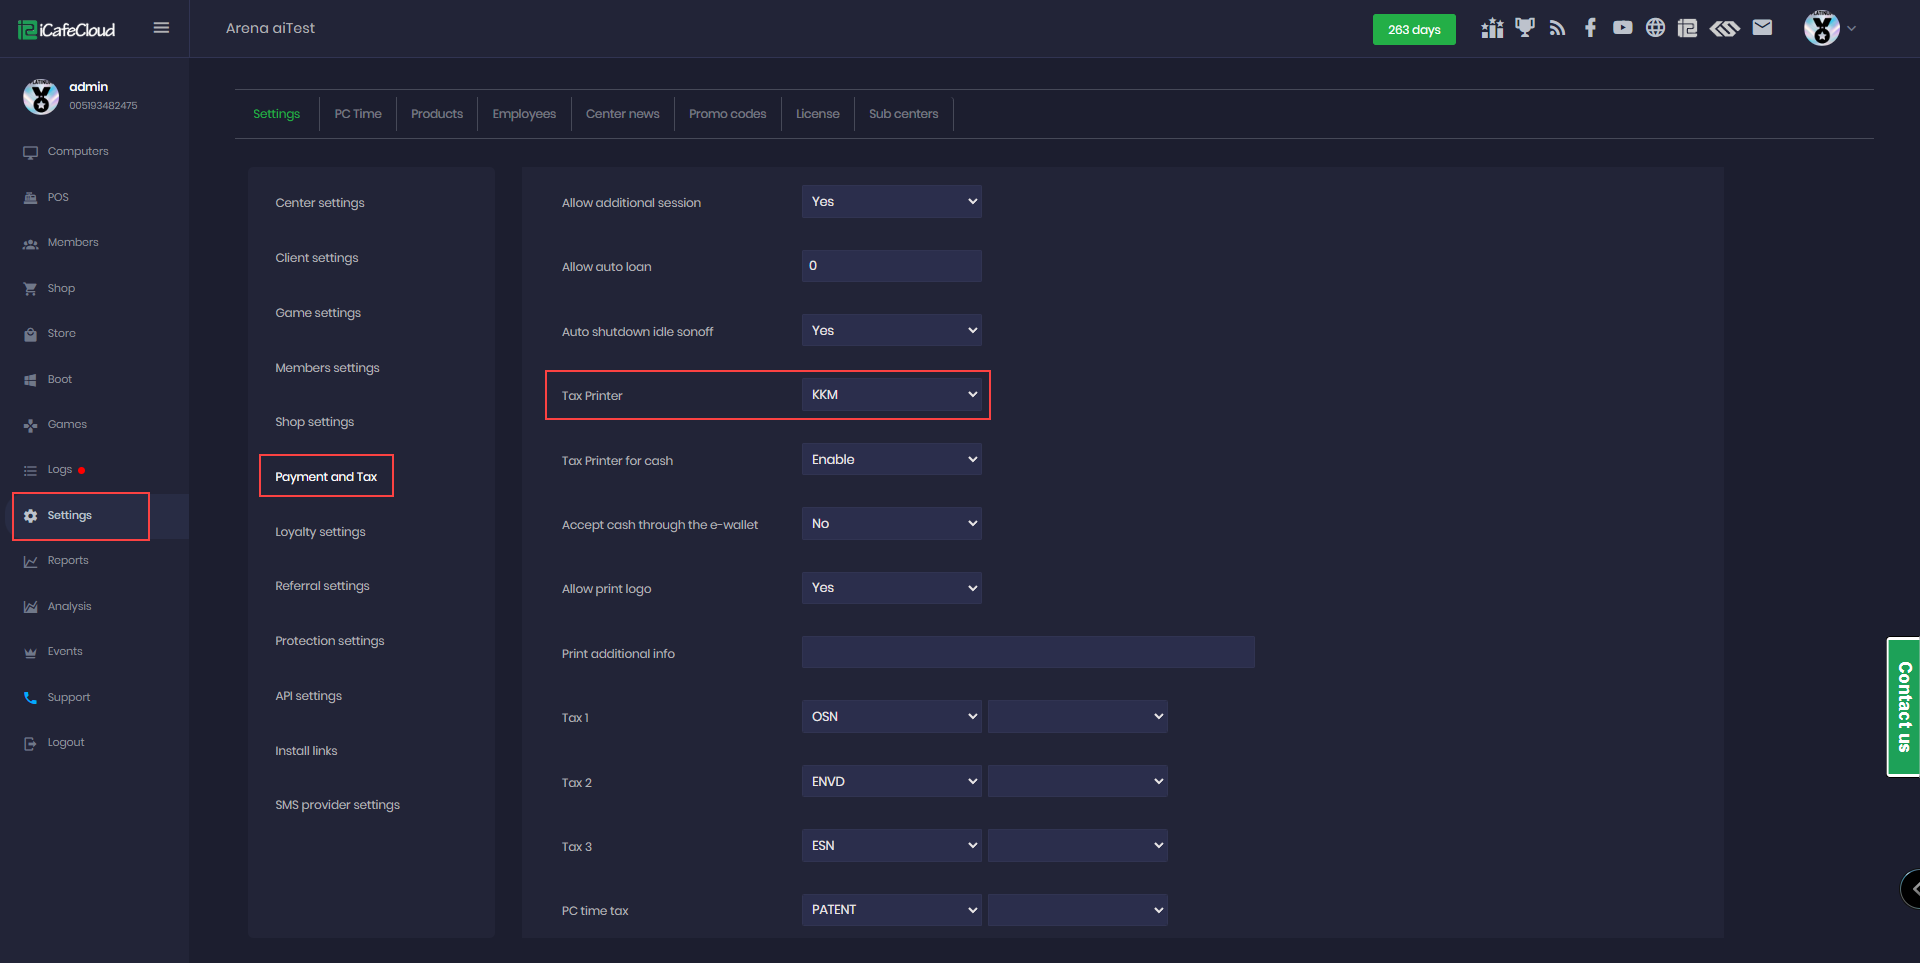1920x963 pixels.
Task: Click the Facebook icon in header
Action: pyautogui.click(x=1590, y=28)
